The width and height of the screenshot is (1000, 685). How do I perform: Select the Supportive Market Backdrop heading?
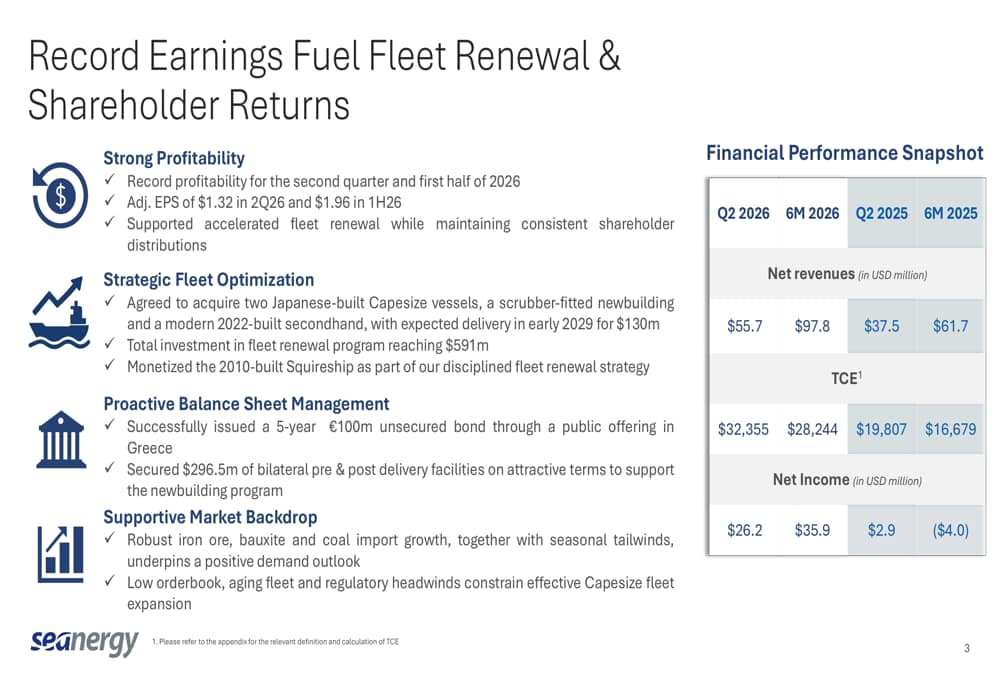click(210, 517)
